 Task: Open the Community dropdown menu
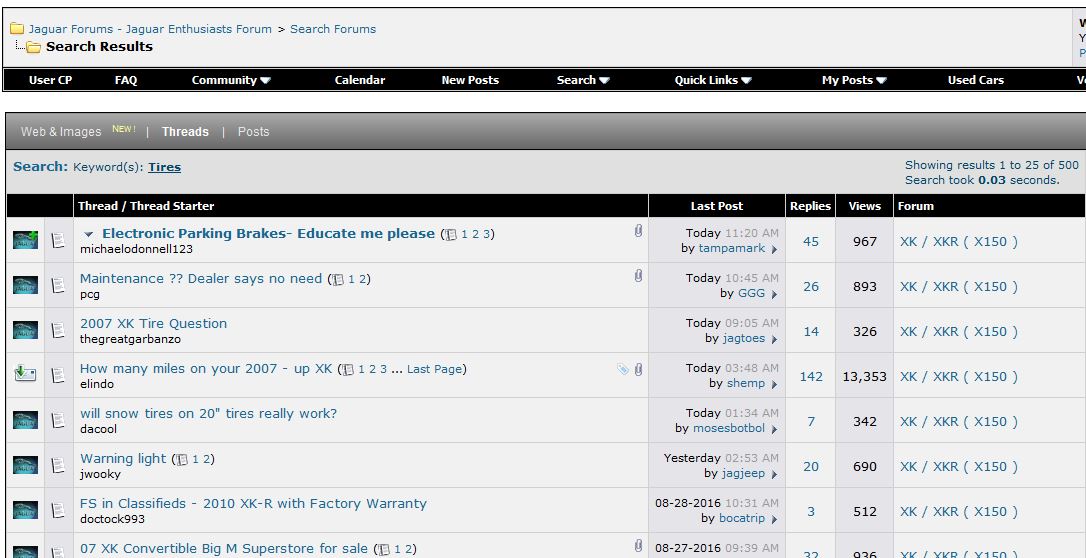tap(231, 80)
